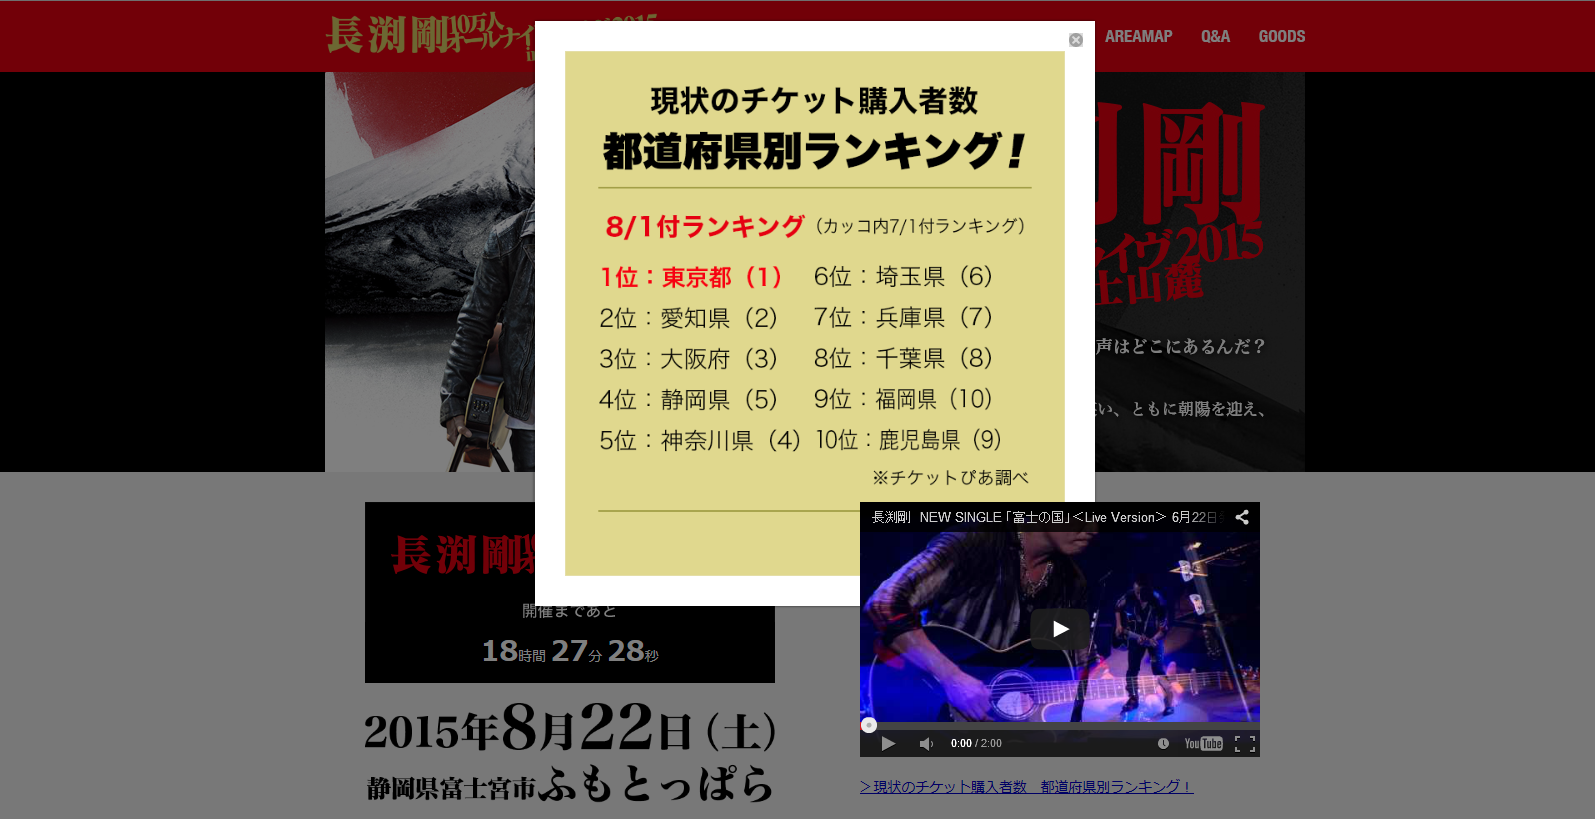Close the ranking popup with the X icon
Screen dimensions: 1595x819
tap(1076, 40)
